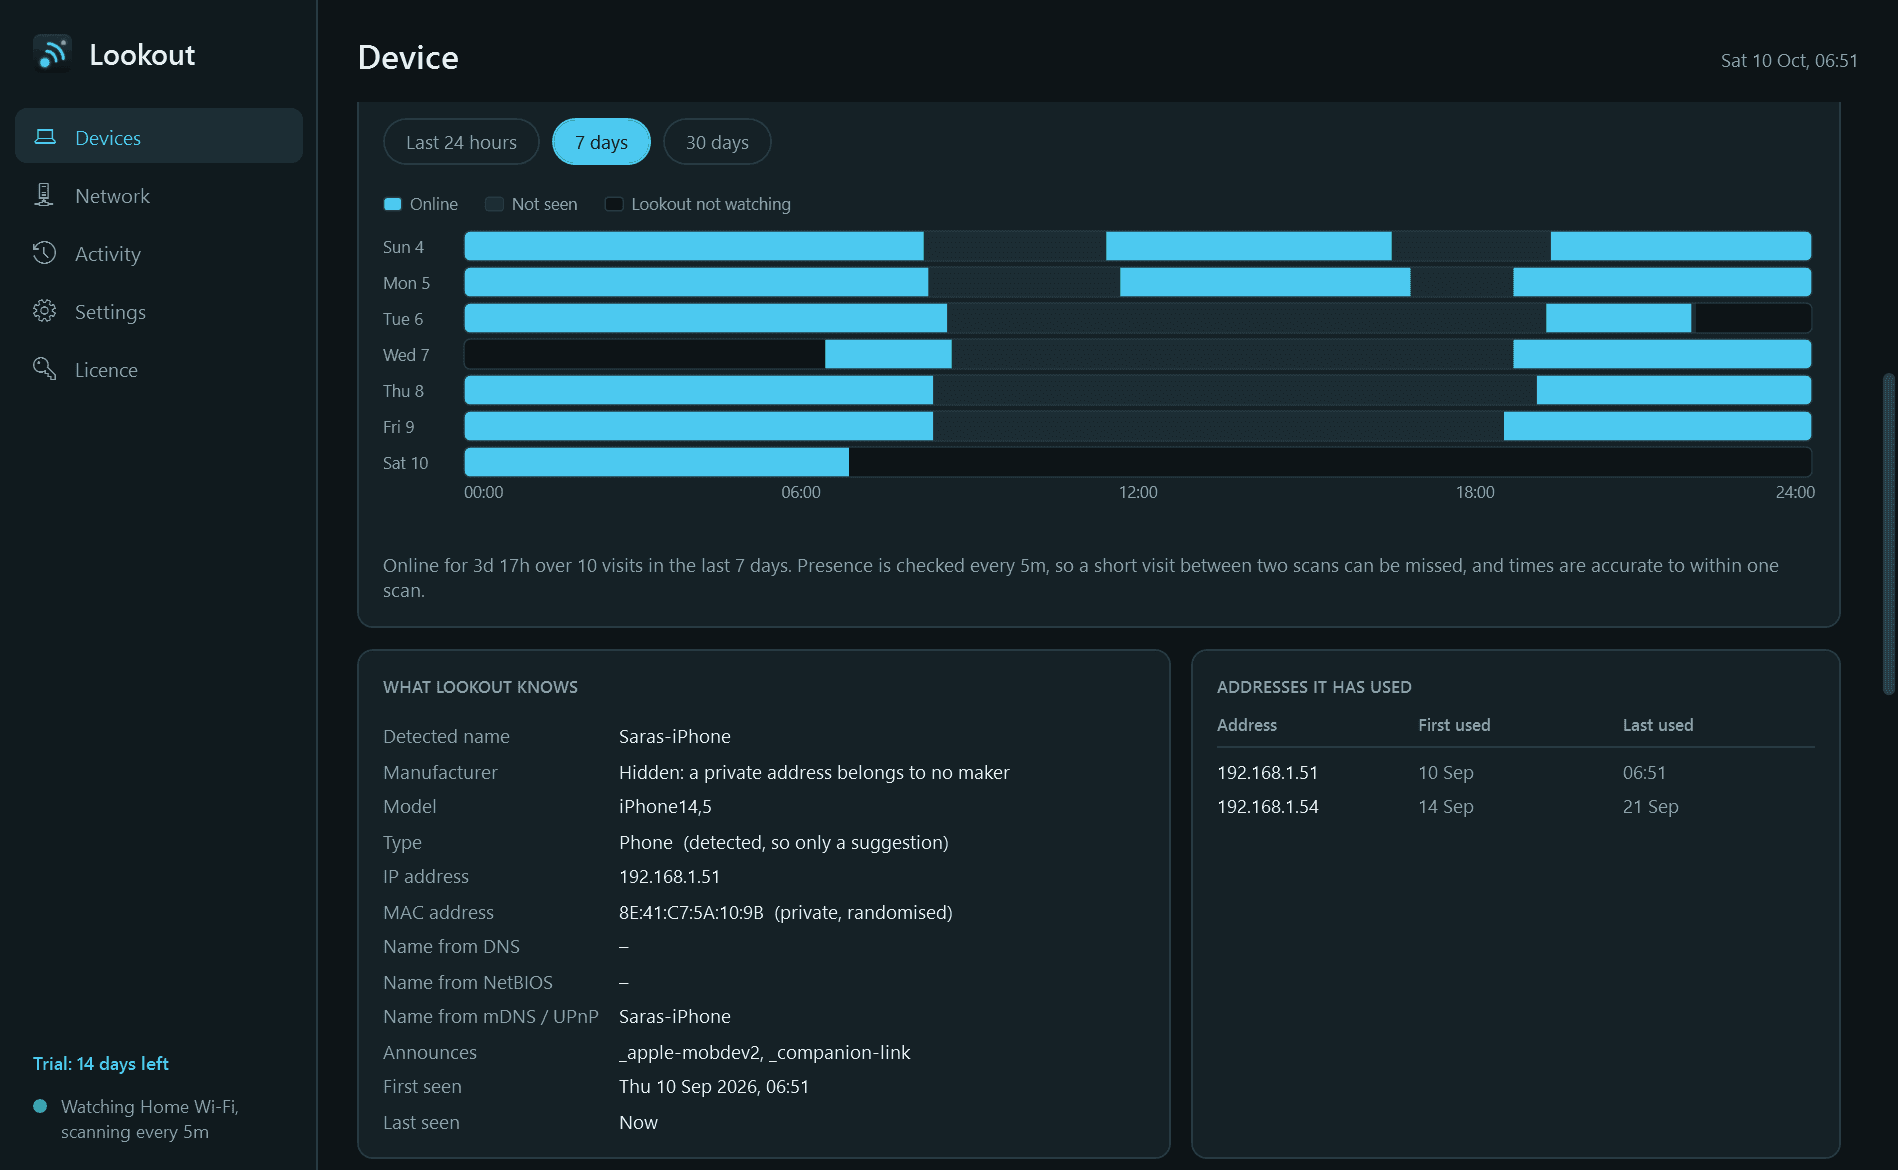The image size is (1898, 1170).
Task: Click the Tue 6 row label
Action: click(403, 319)
